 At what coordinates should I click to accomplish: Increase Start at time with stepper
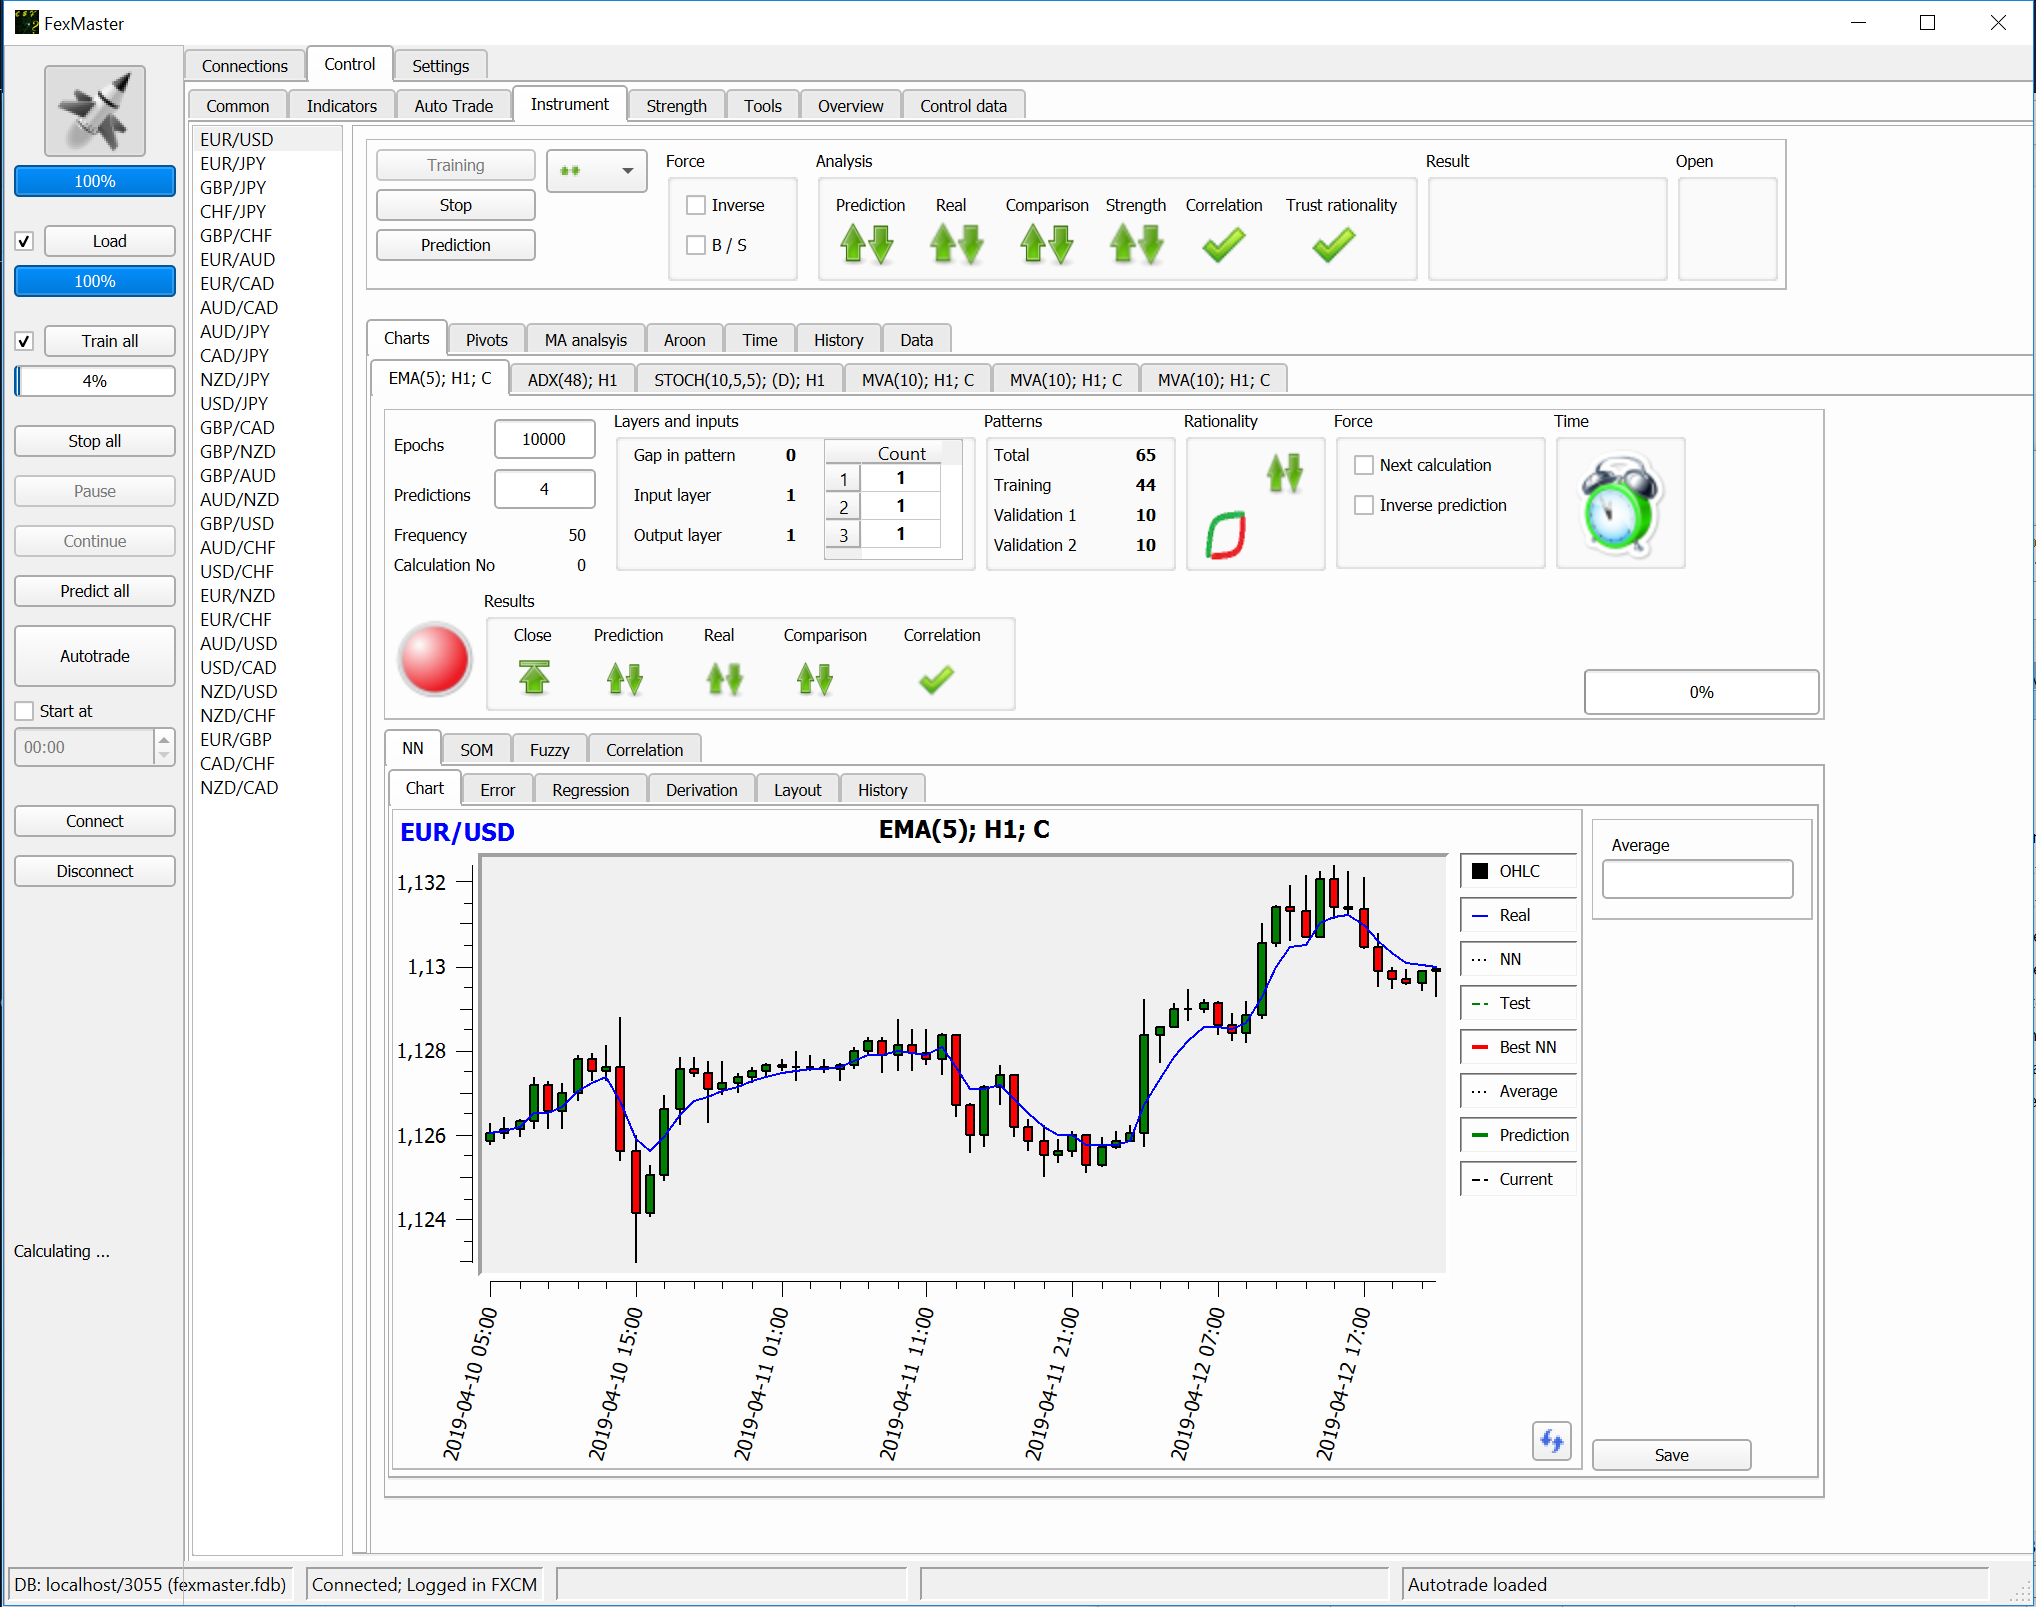click(164, 739)
